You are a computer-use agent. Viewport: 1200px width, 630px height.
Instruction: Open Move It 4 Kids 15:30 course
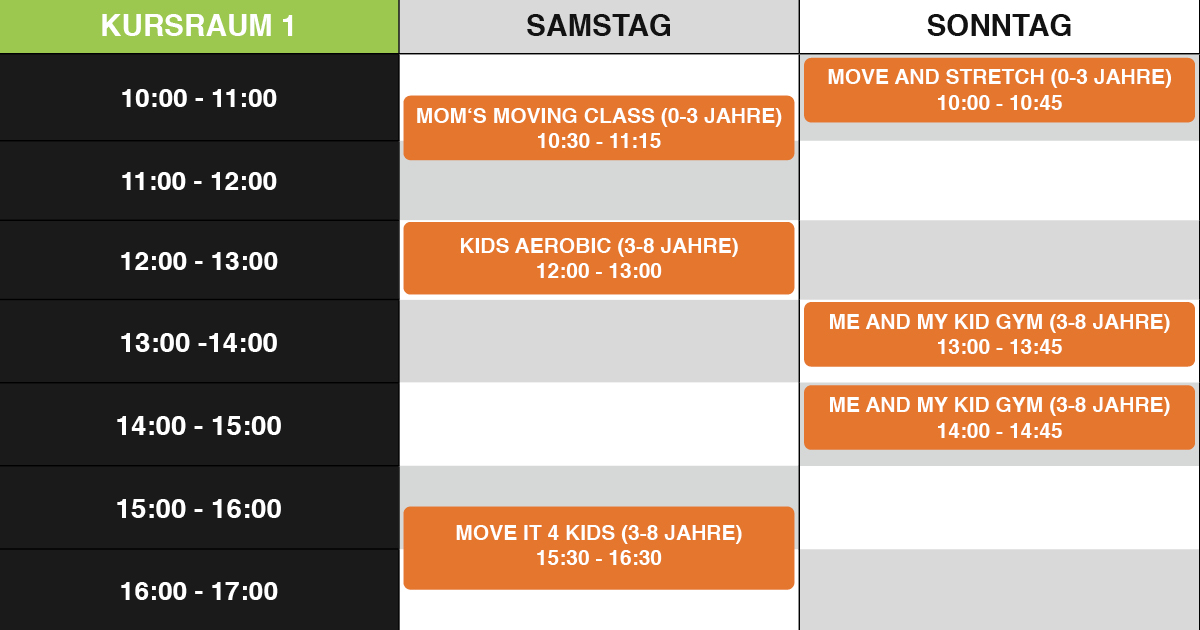[x=599, y=547]
